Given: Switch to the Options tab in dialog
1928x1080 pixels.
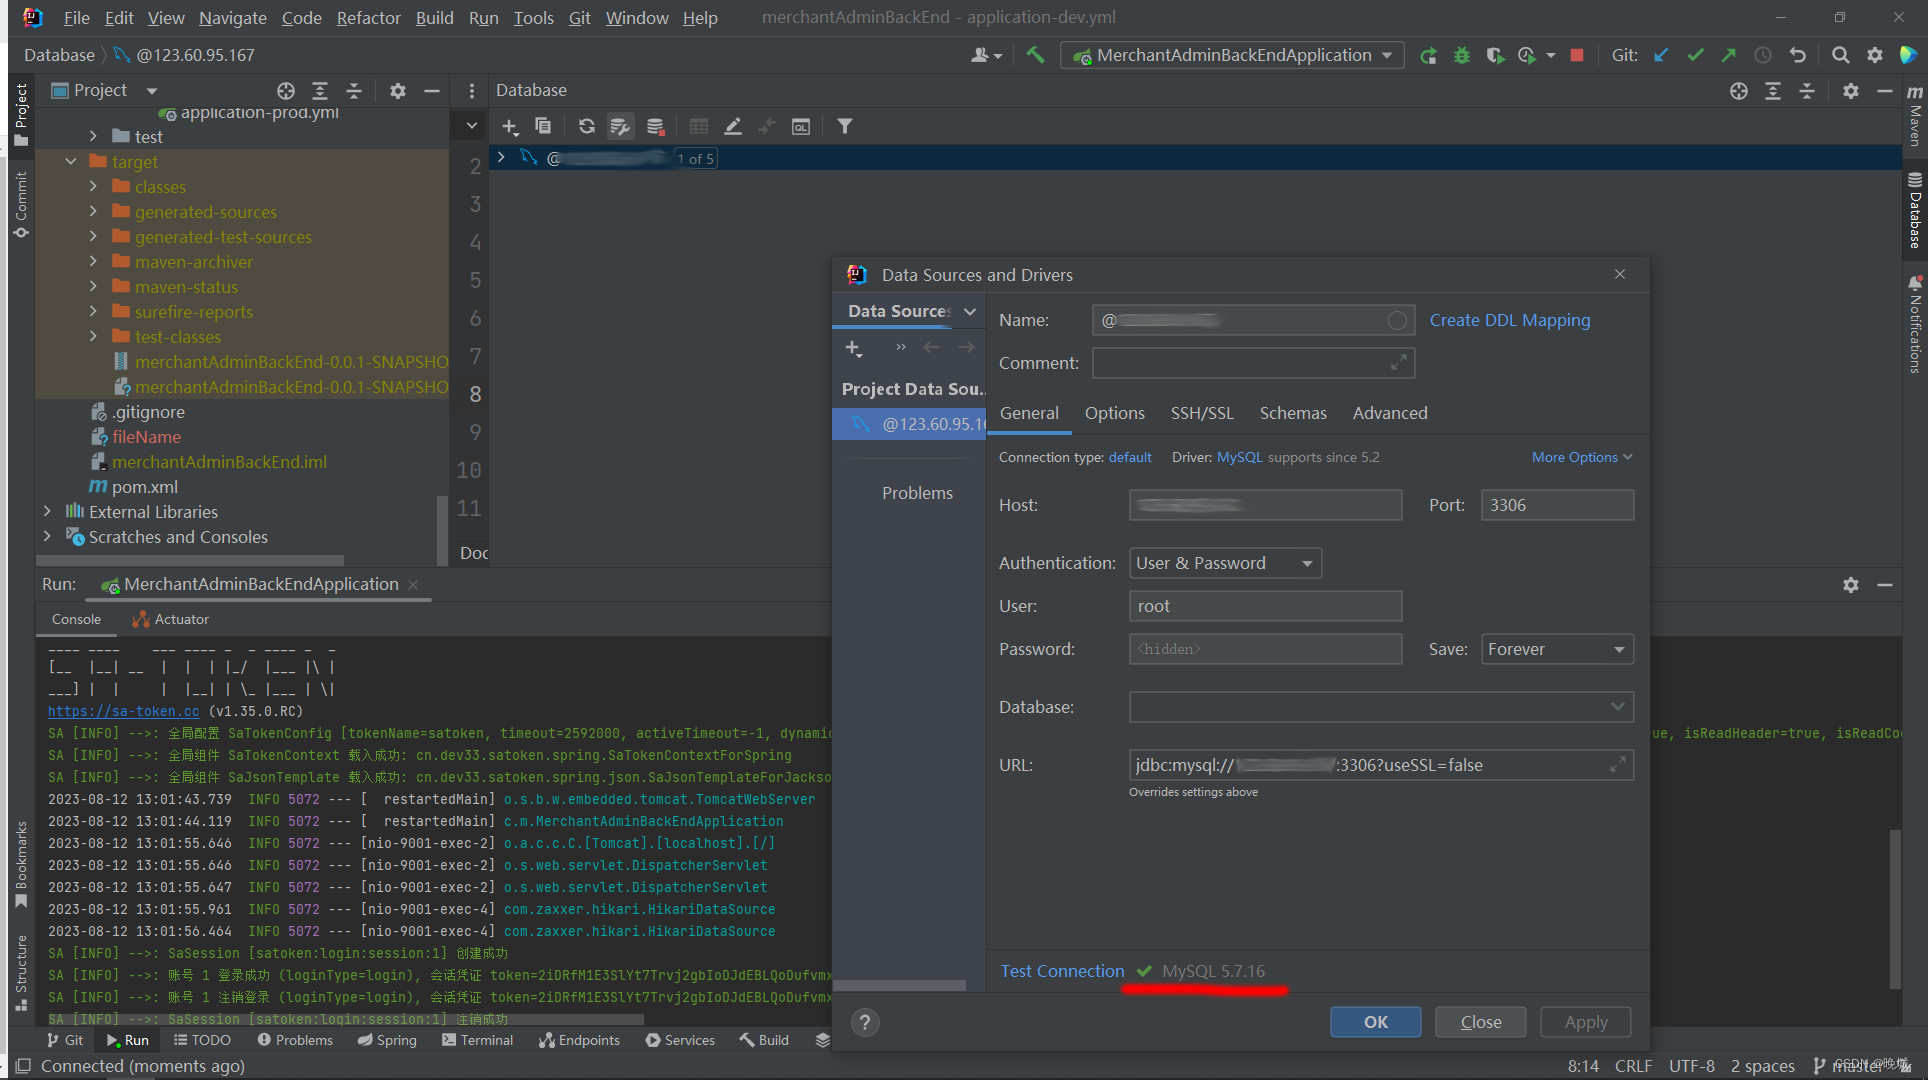Looking at the screenshot, I should [1114, 413].
